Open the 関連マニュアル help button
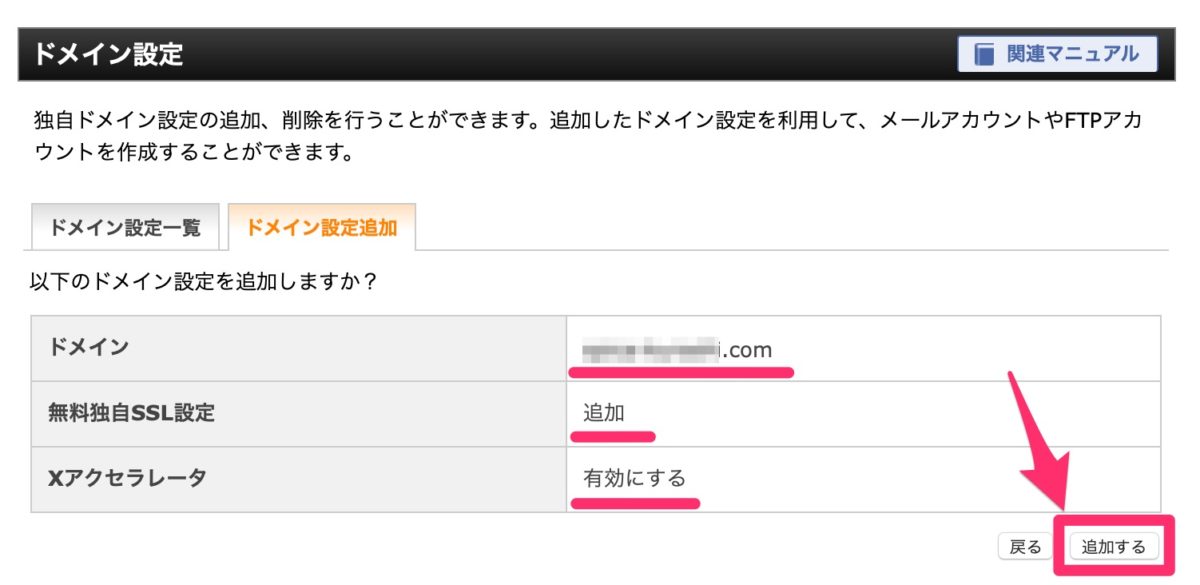The image size is (1200, 585). pos(1057,54)
